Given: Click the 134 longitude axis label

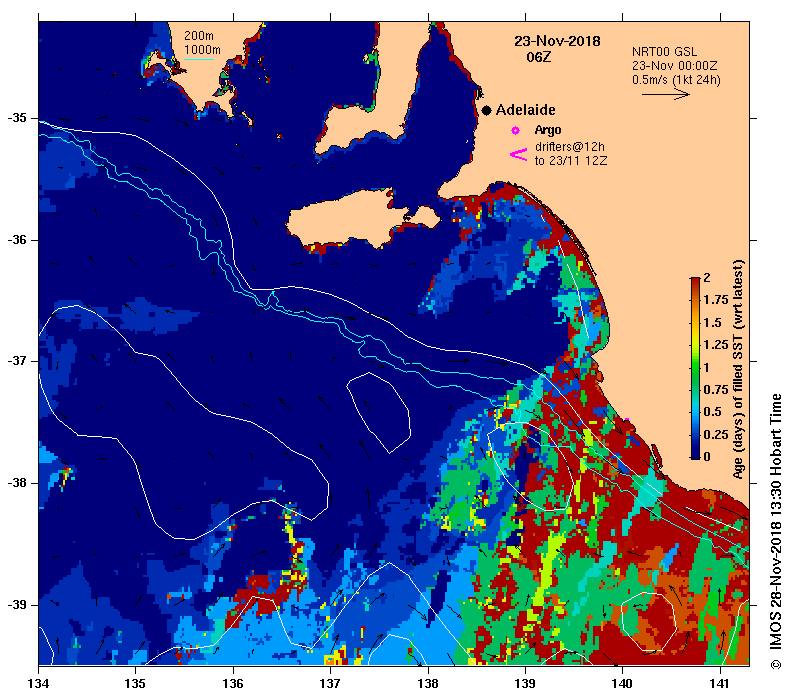Looking at the screenshot, I should click(x=38, y=684).
